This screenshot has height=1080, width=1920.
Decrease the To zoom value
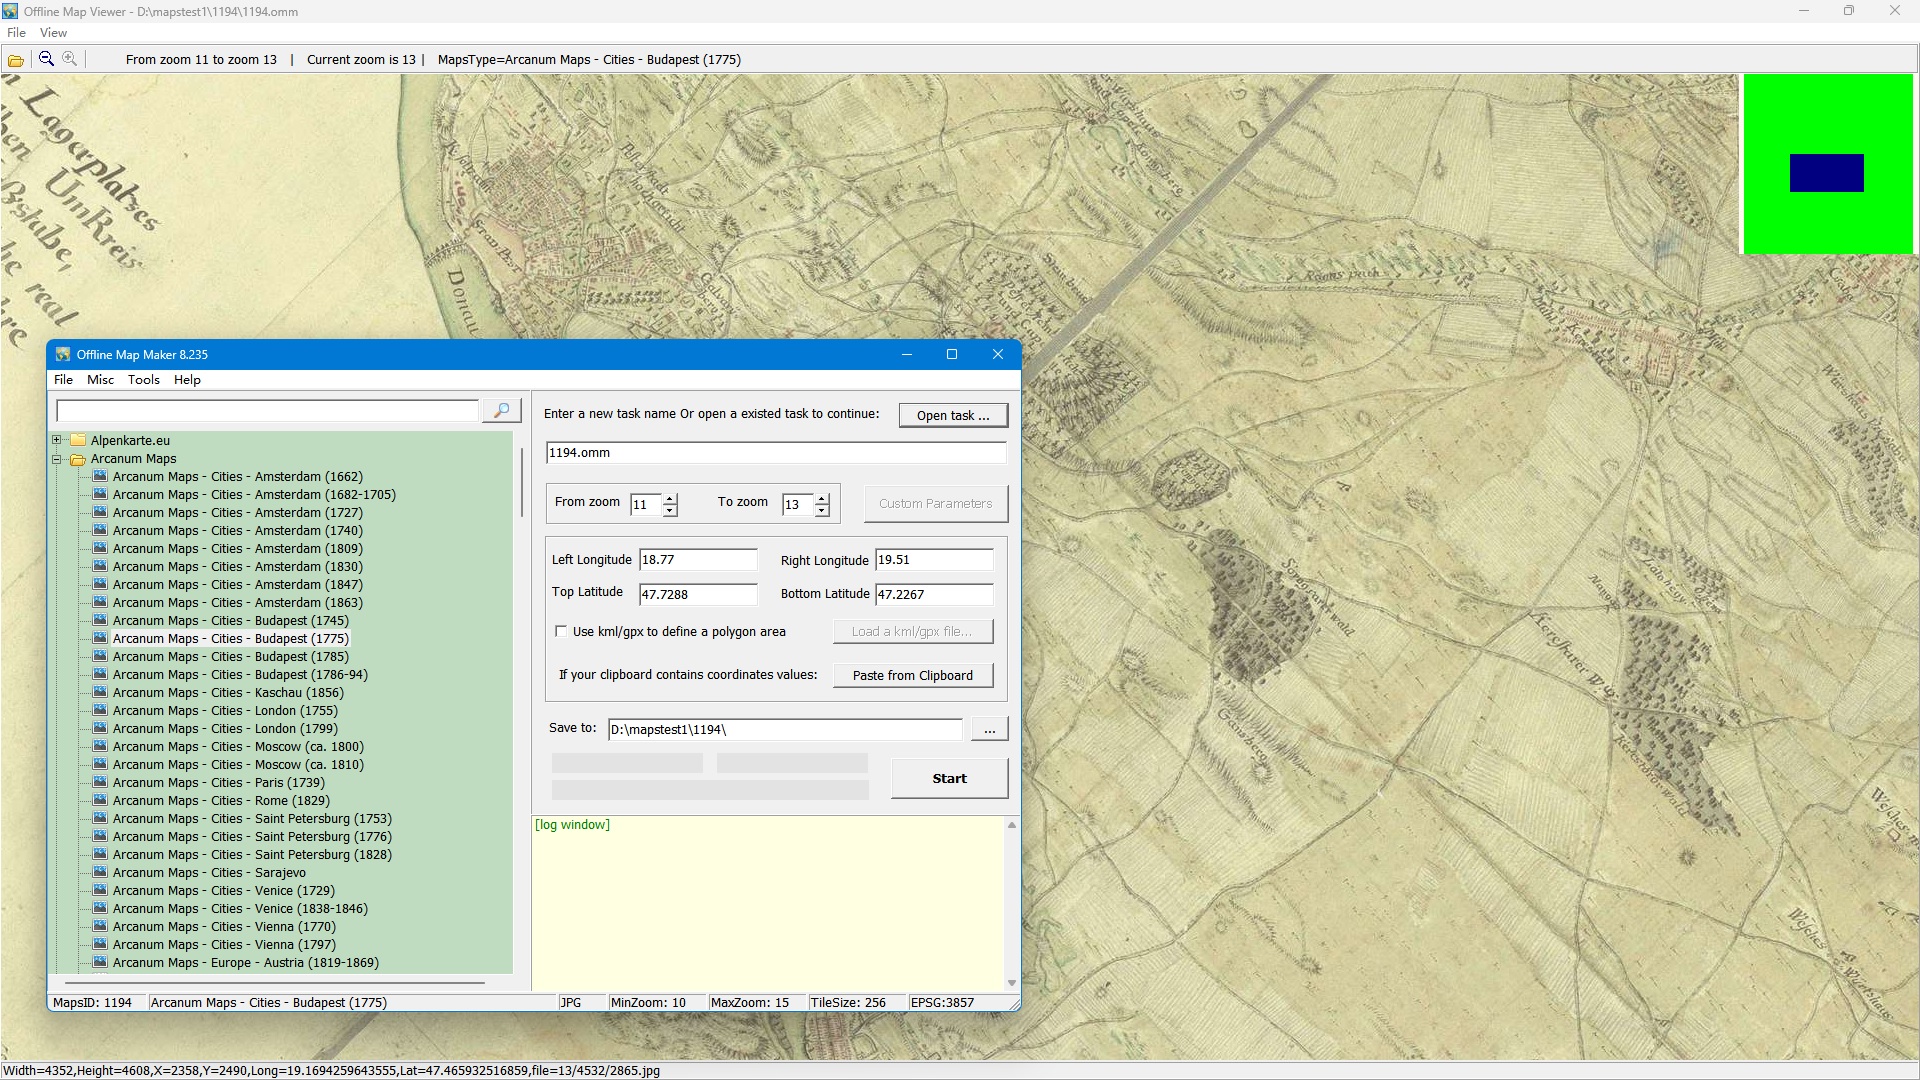(822, 511)
